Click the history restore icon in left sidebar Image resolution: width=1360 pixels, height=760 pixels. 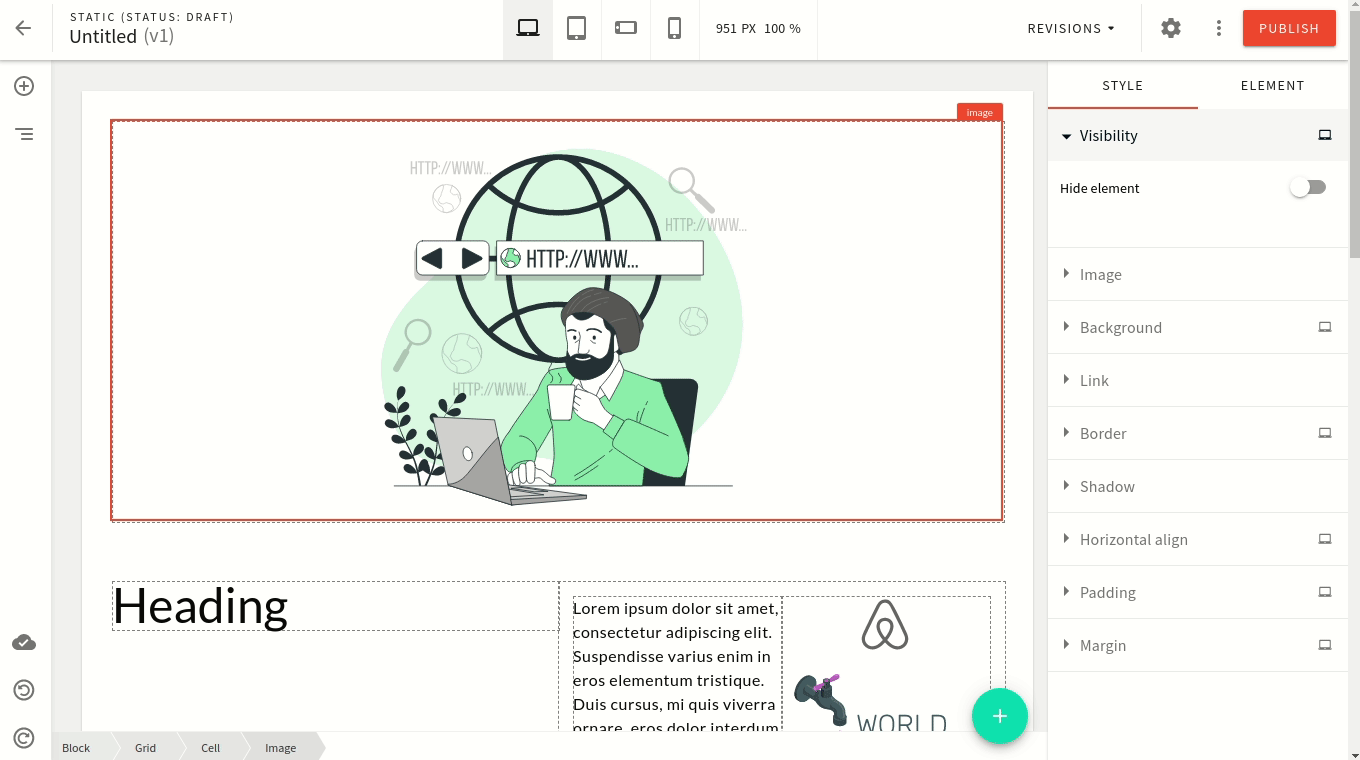click(23, 690)
